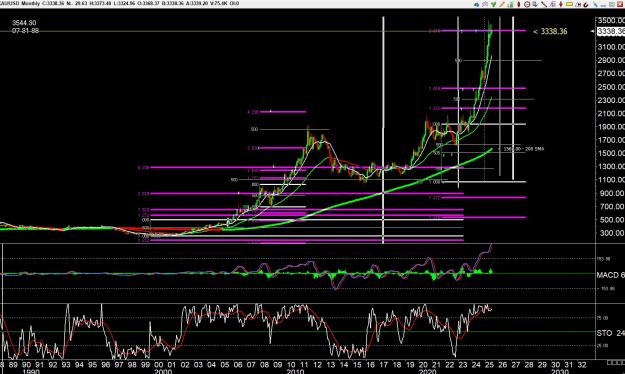Viewport: 625px width, 374px height.
Task: Click year 25 on the time axis
Action: [x=489, y=364]
